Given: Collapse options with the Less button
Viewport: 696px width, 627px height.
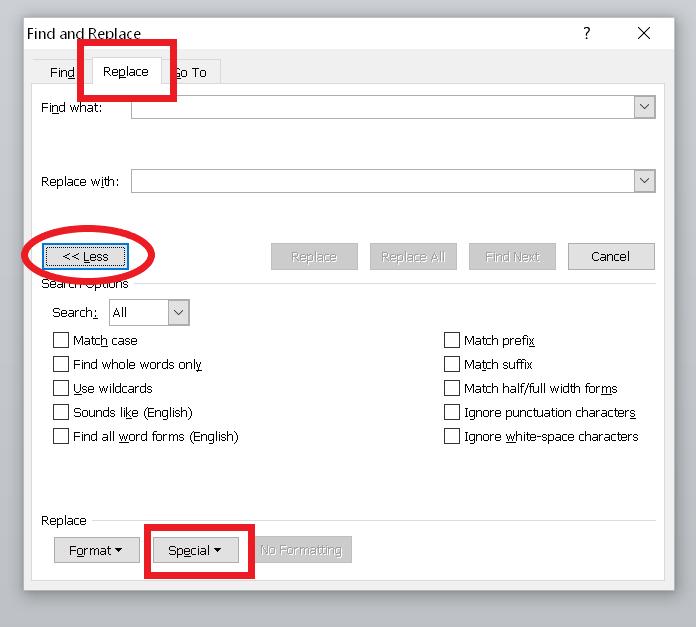Looking at the screenshot, I should click(85, 256).
